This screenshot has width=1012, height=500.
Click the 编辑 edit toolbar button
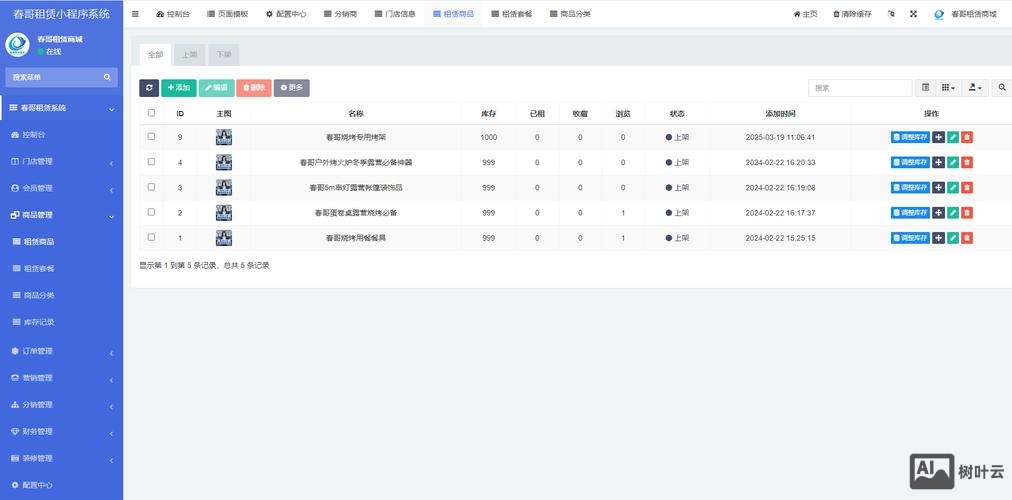pyautogui.click(x=216, y=88)
